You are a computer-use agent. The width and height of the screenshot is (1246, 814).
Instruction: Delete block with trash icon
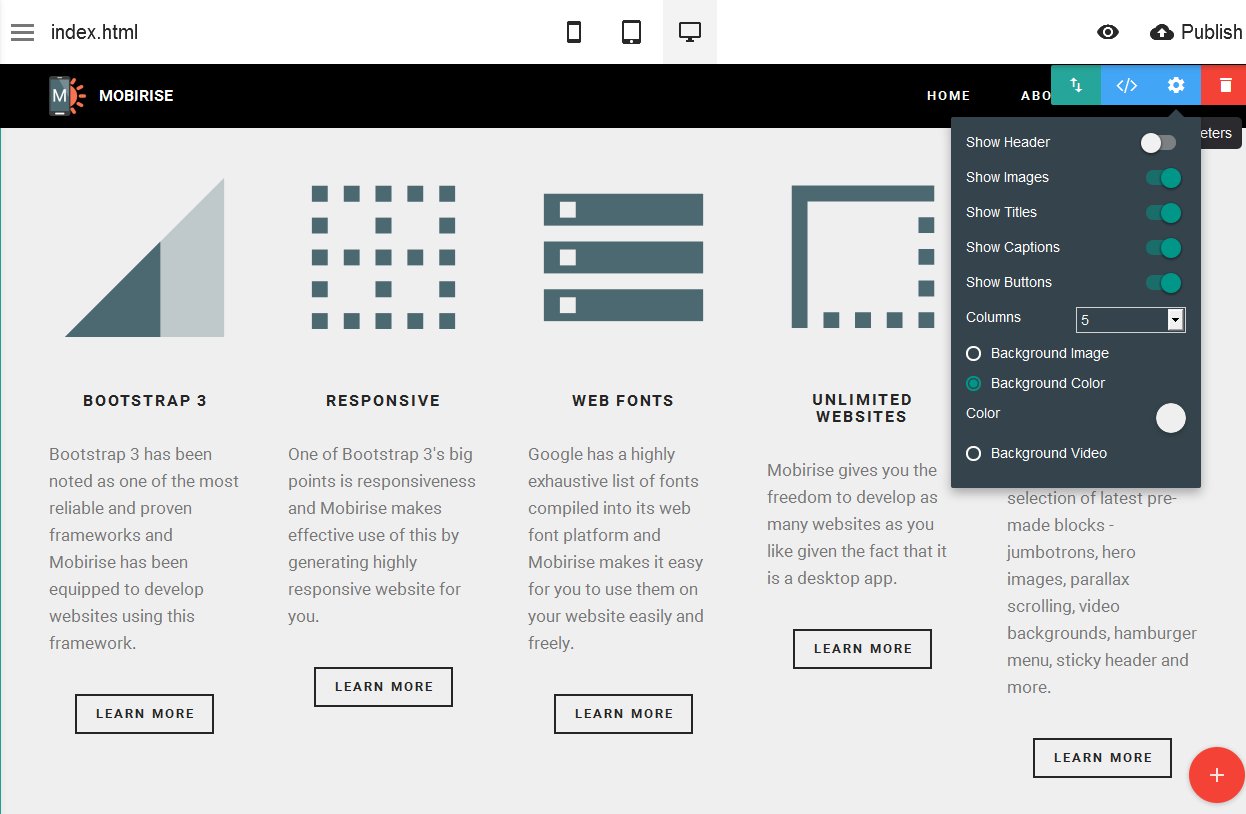click(x=1224, y=85)
